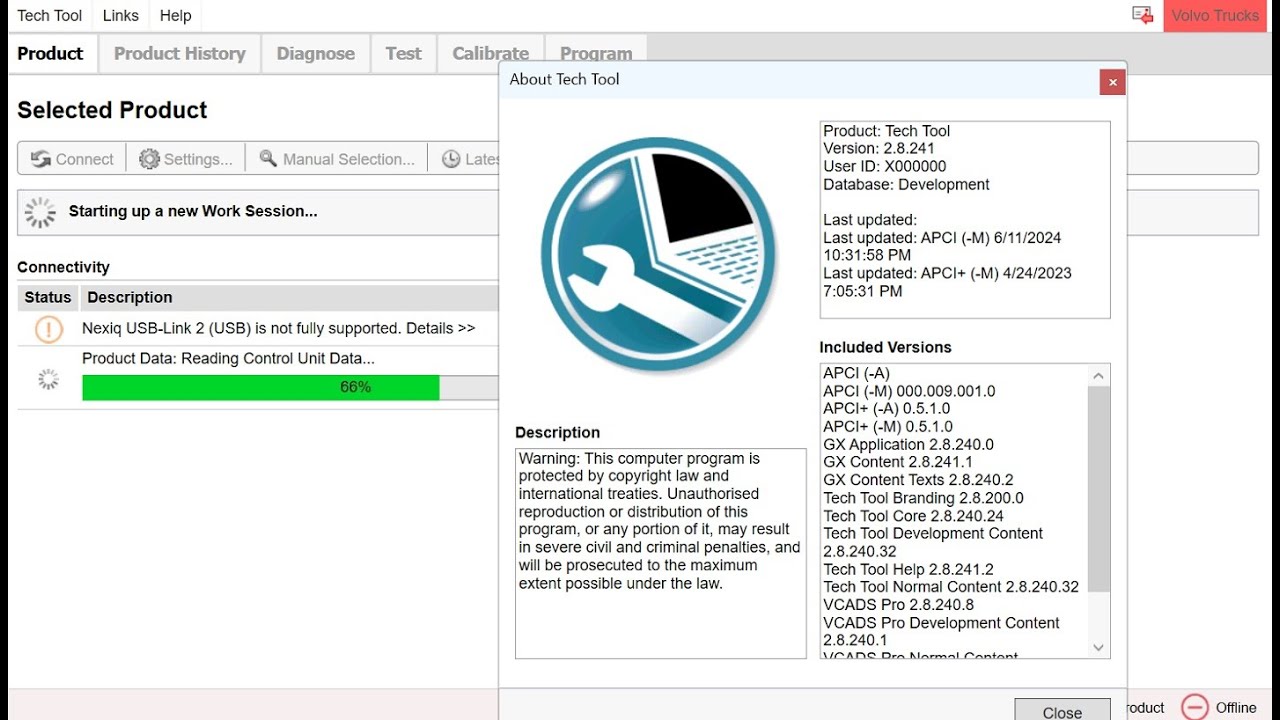Select 'APCI+ (-A) 0.5.1.0' entry
The image size is (1280, 720).
click(x=886, y=409)
